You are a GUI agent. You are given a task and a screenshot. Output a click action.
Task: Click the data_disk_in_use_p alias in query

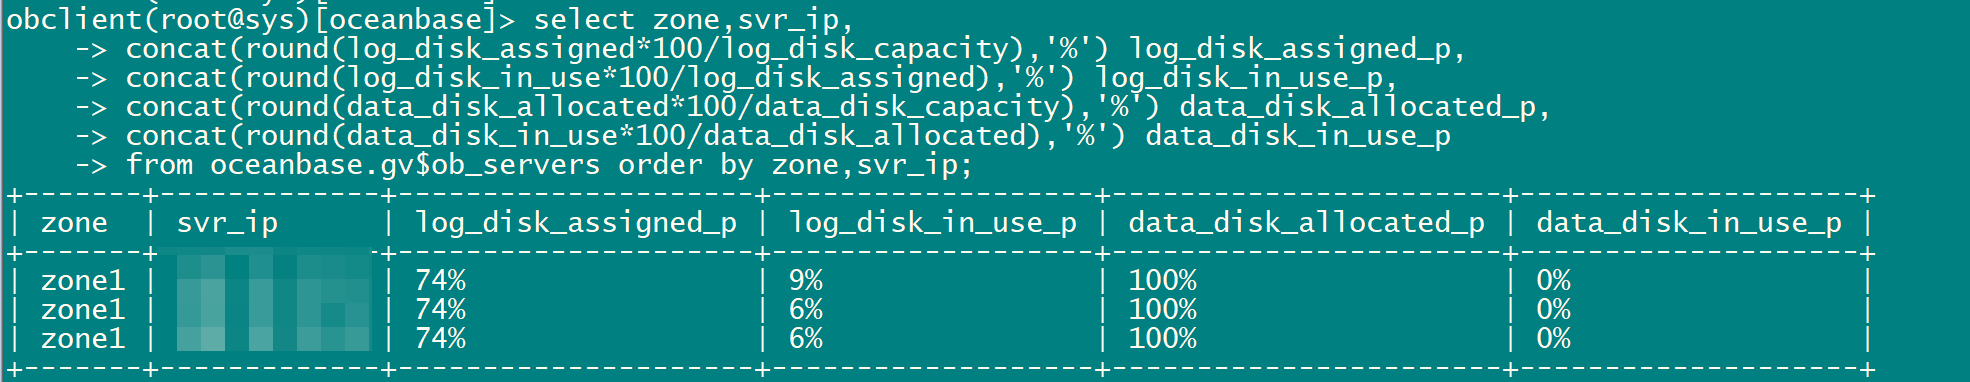pos(1298,136)
